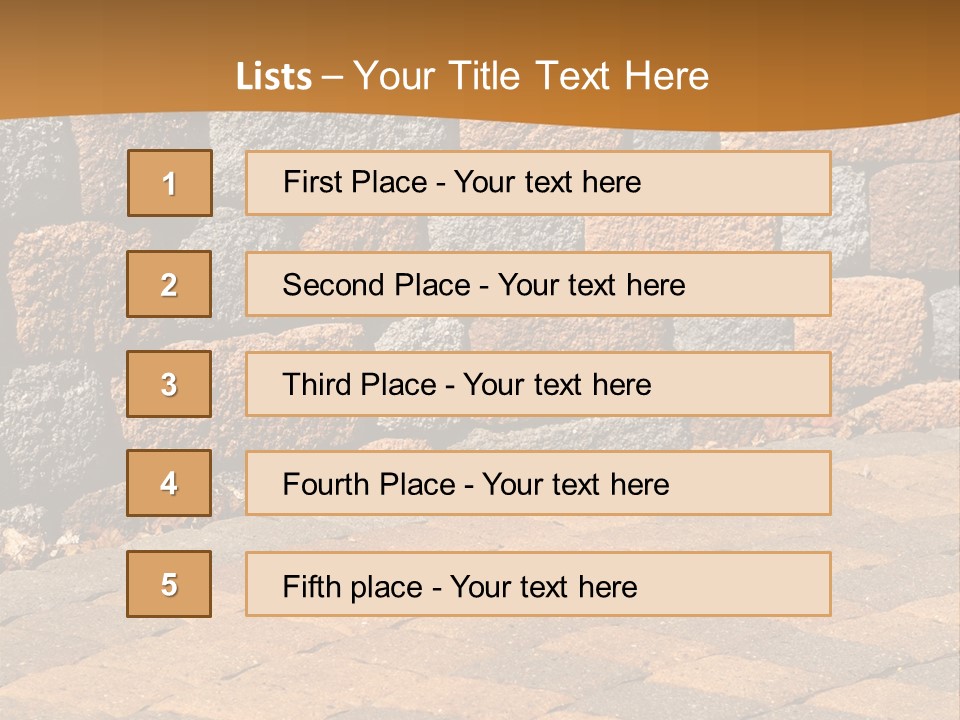Click the word "Third" in the list
960x720 pixels.
pyautogui.click(x=316, y=385)
